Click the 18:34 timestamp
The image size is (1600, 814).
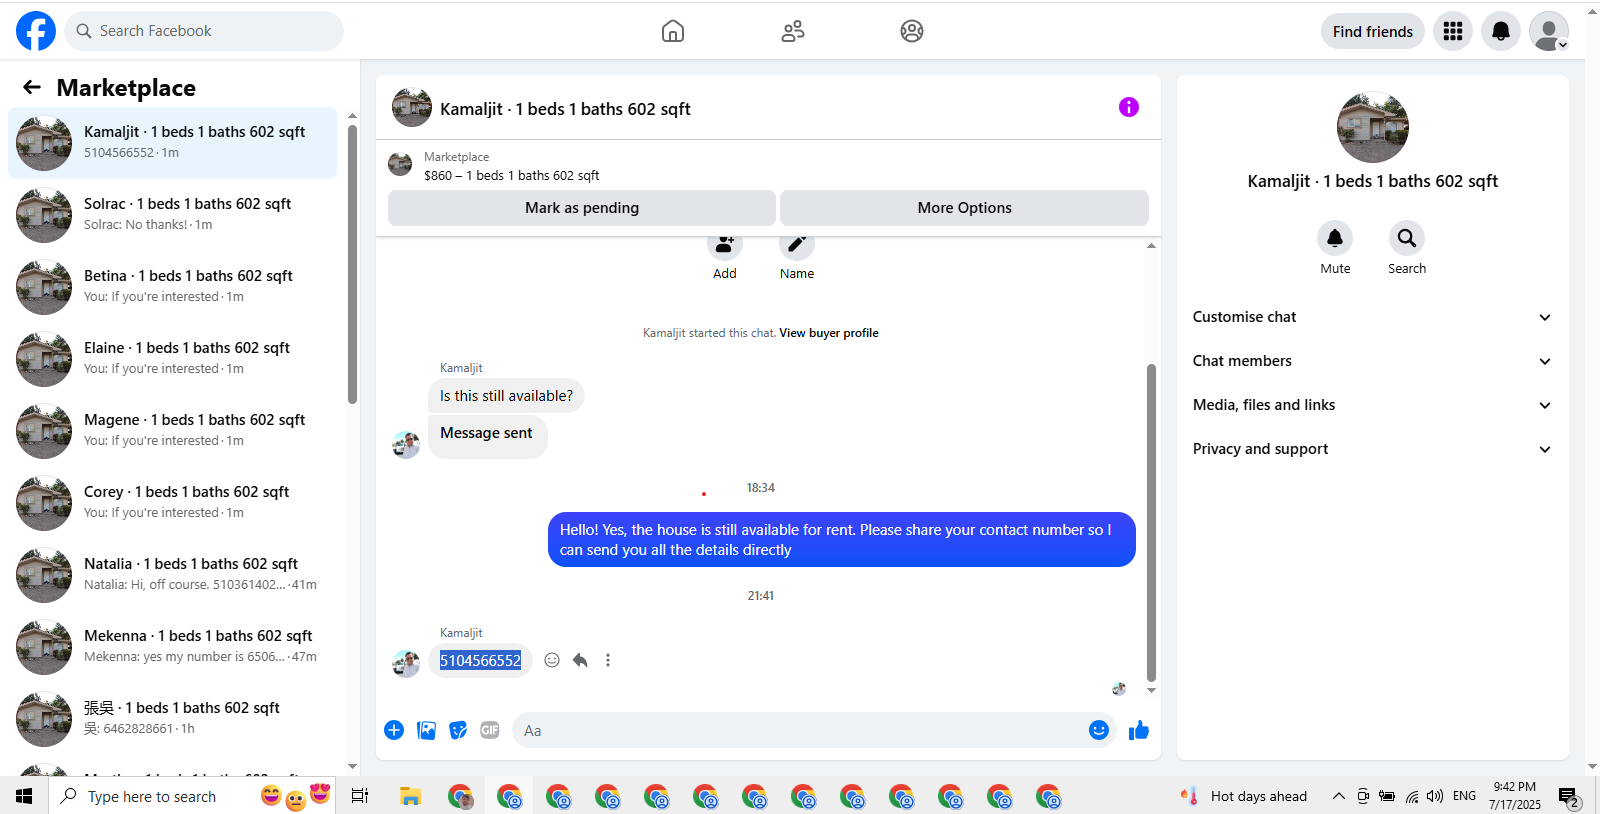pyautogui.click(x=761, y=488)
